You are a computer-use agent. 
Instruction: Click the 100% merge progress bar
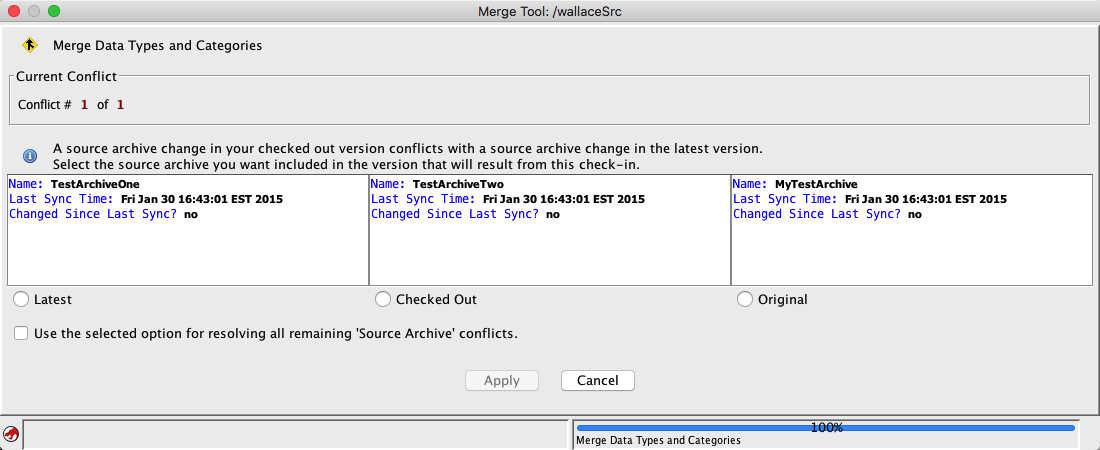tap(826, 427)
